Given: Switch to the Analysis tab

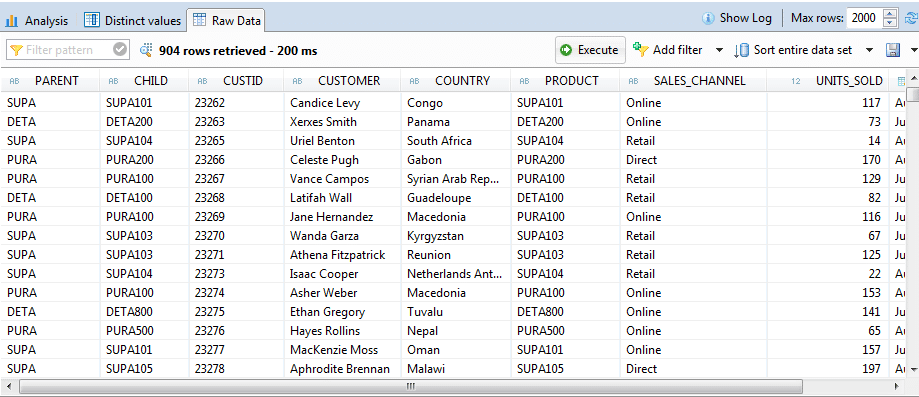Looking at the screenshot, I should point(36,21).
